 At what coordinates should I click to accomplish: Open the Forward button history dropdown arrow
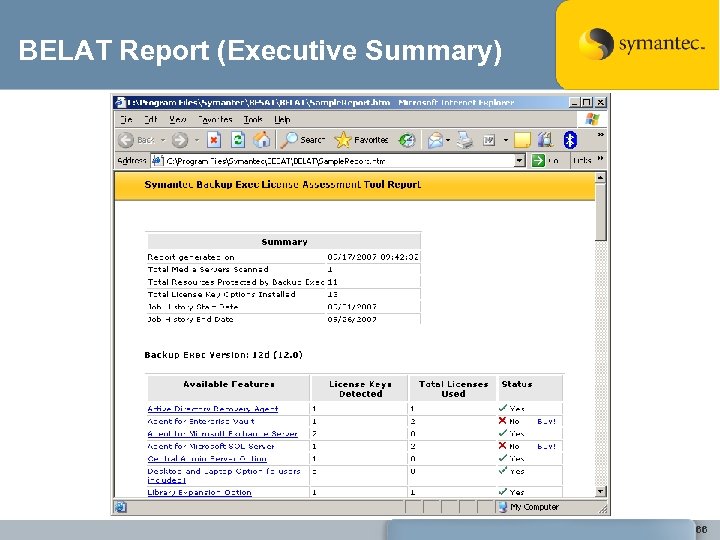pos(197,140)
